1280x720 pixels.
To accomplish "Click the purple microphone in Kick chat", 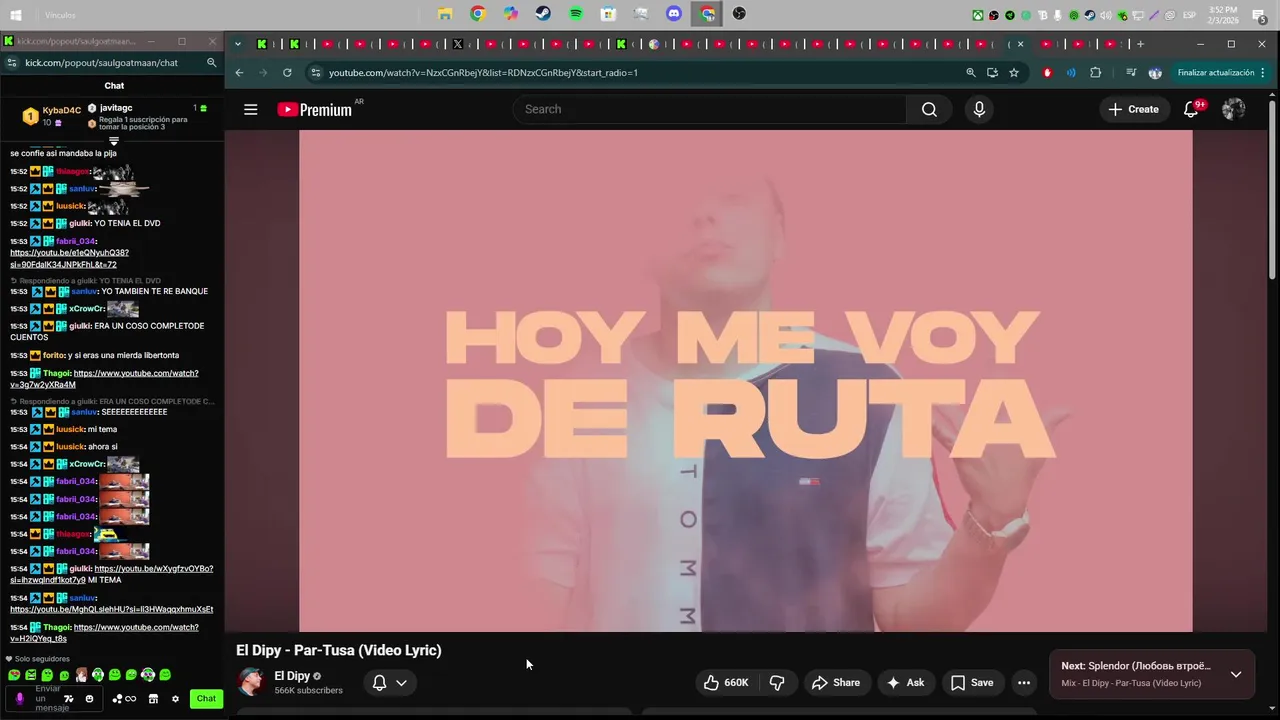I will coord(19,699).
